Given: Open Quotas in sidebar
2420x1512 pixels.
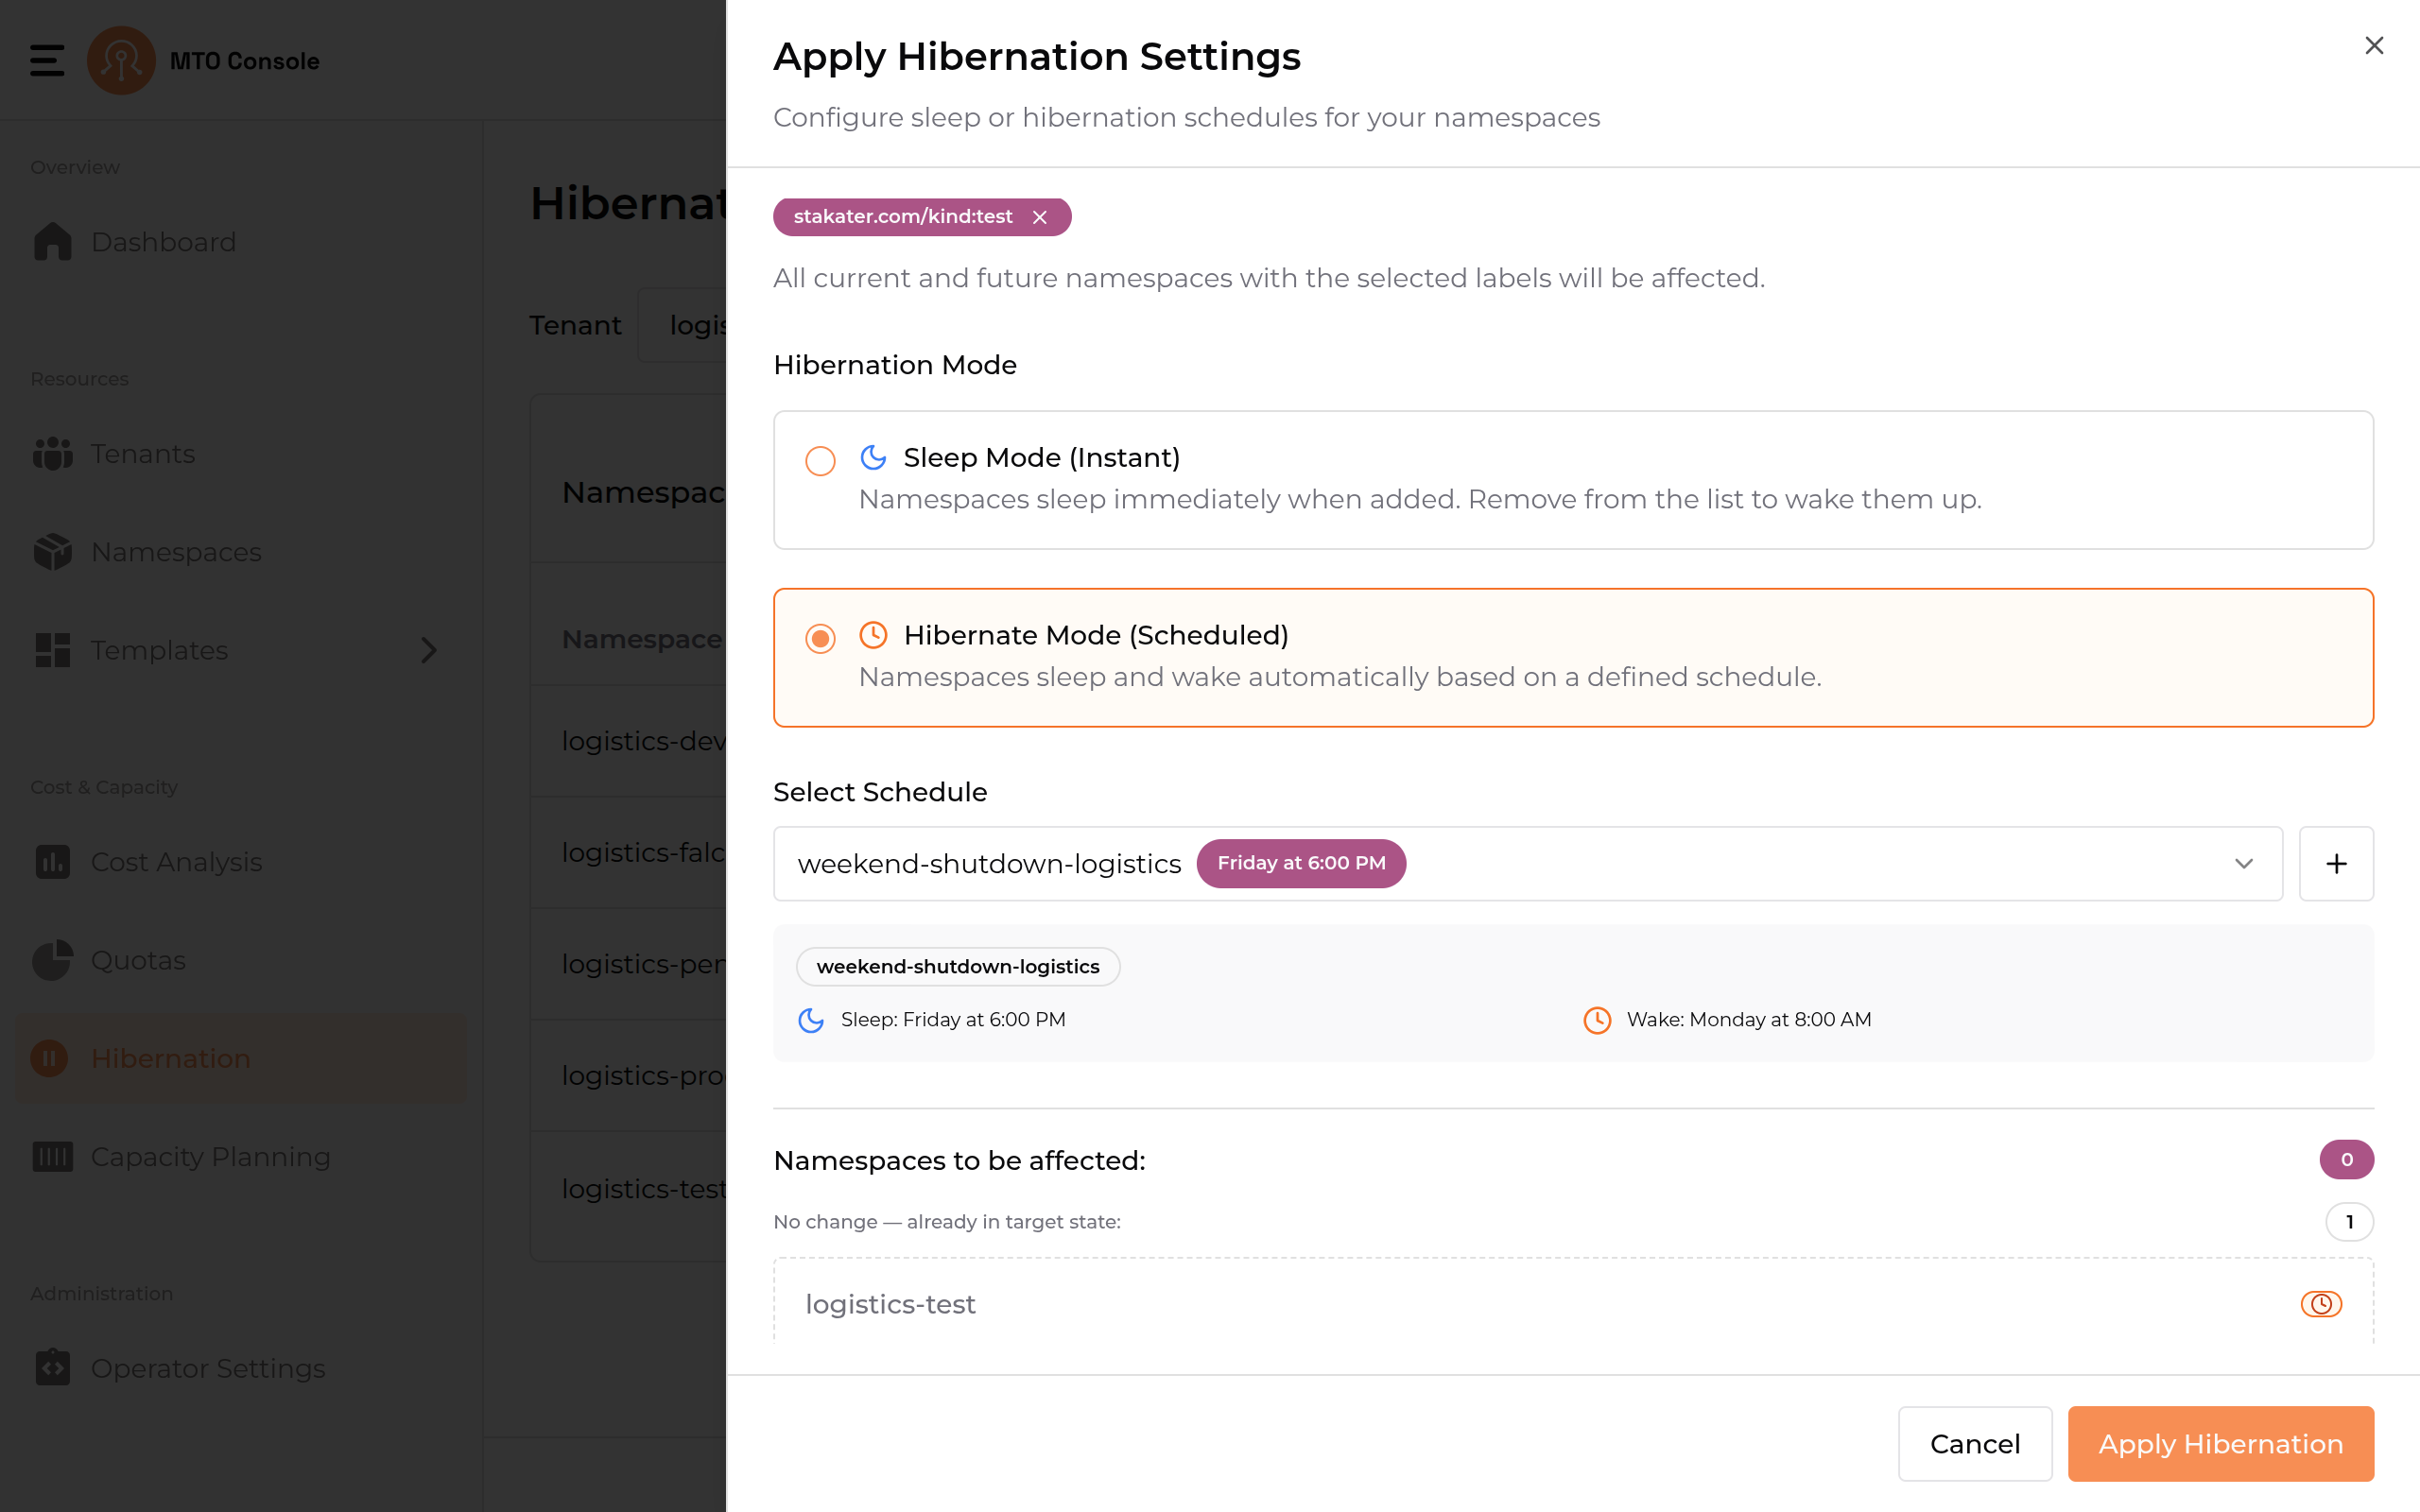Looking at the screenshot, I should tap(240, 960).
